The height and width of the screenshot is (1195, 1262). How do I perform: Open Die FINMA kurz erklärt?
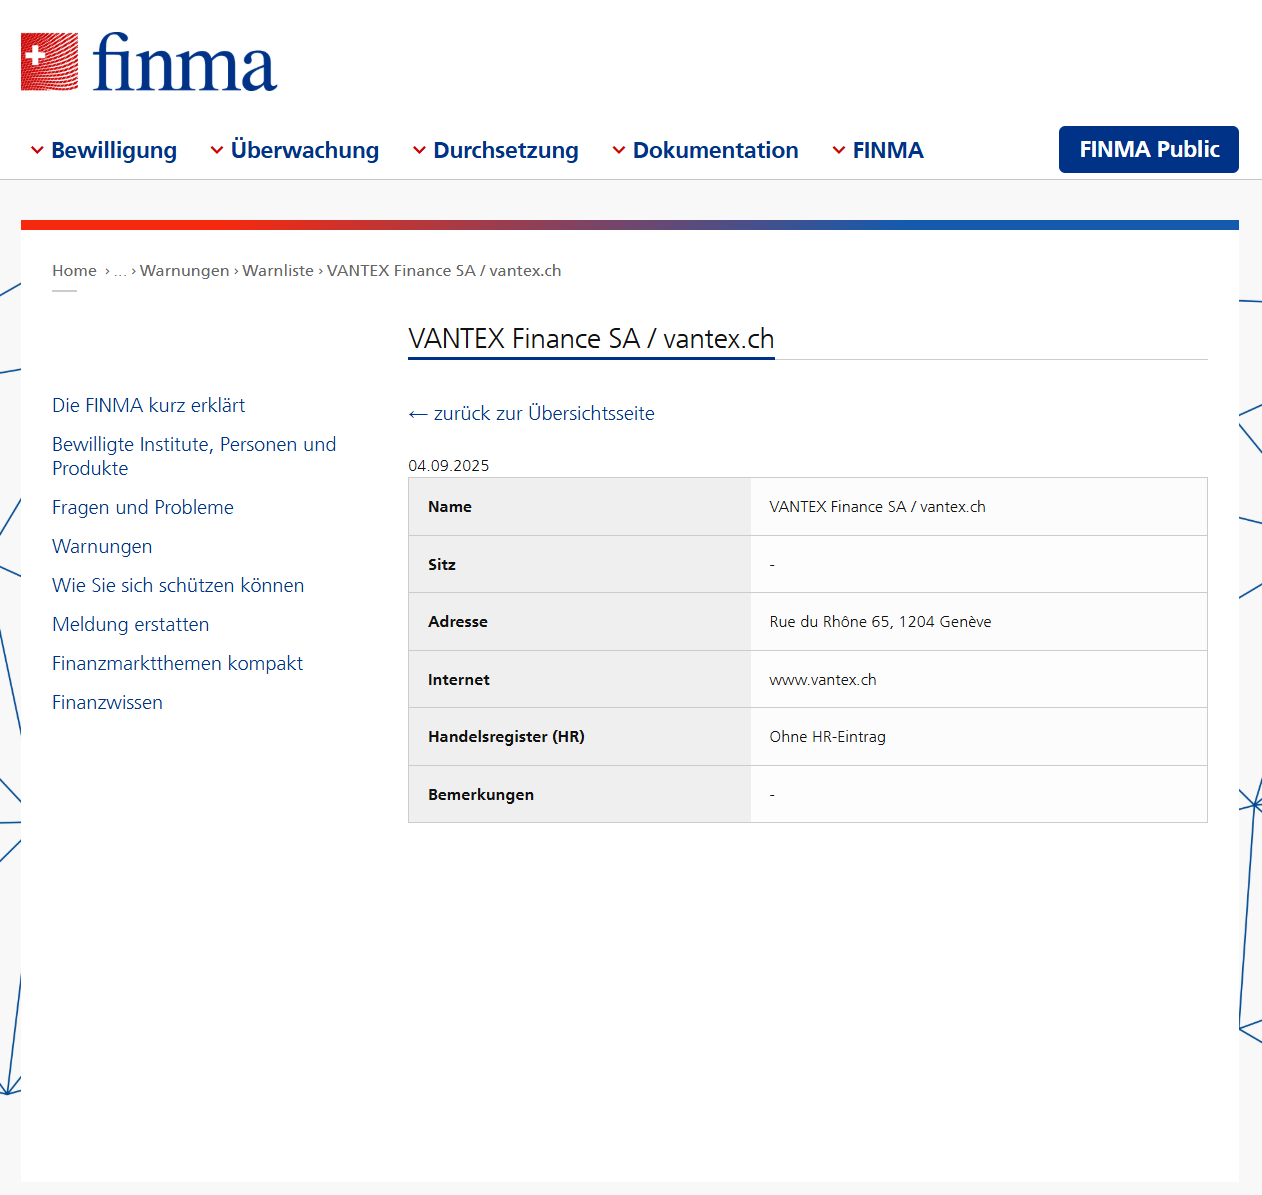(x=149, y=405)
